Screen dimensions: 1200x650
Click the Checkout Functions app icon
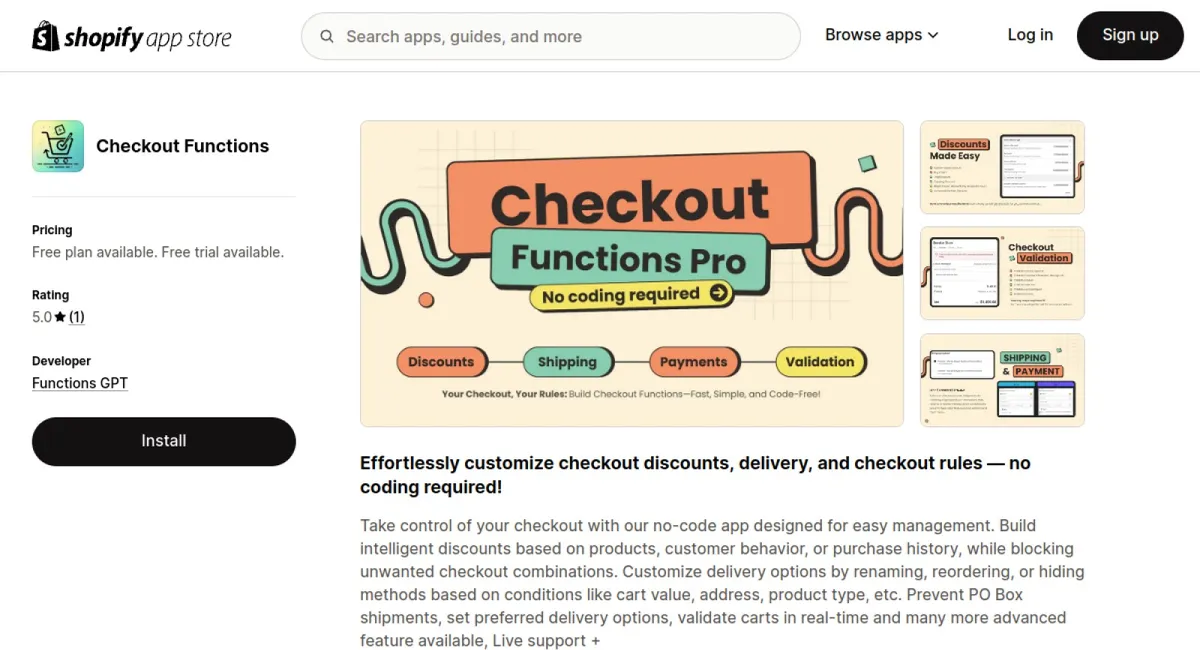[58, 146]
